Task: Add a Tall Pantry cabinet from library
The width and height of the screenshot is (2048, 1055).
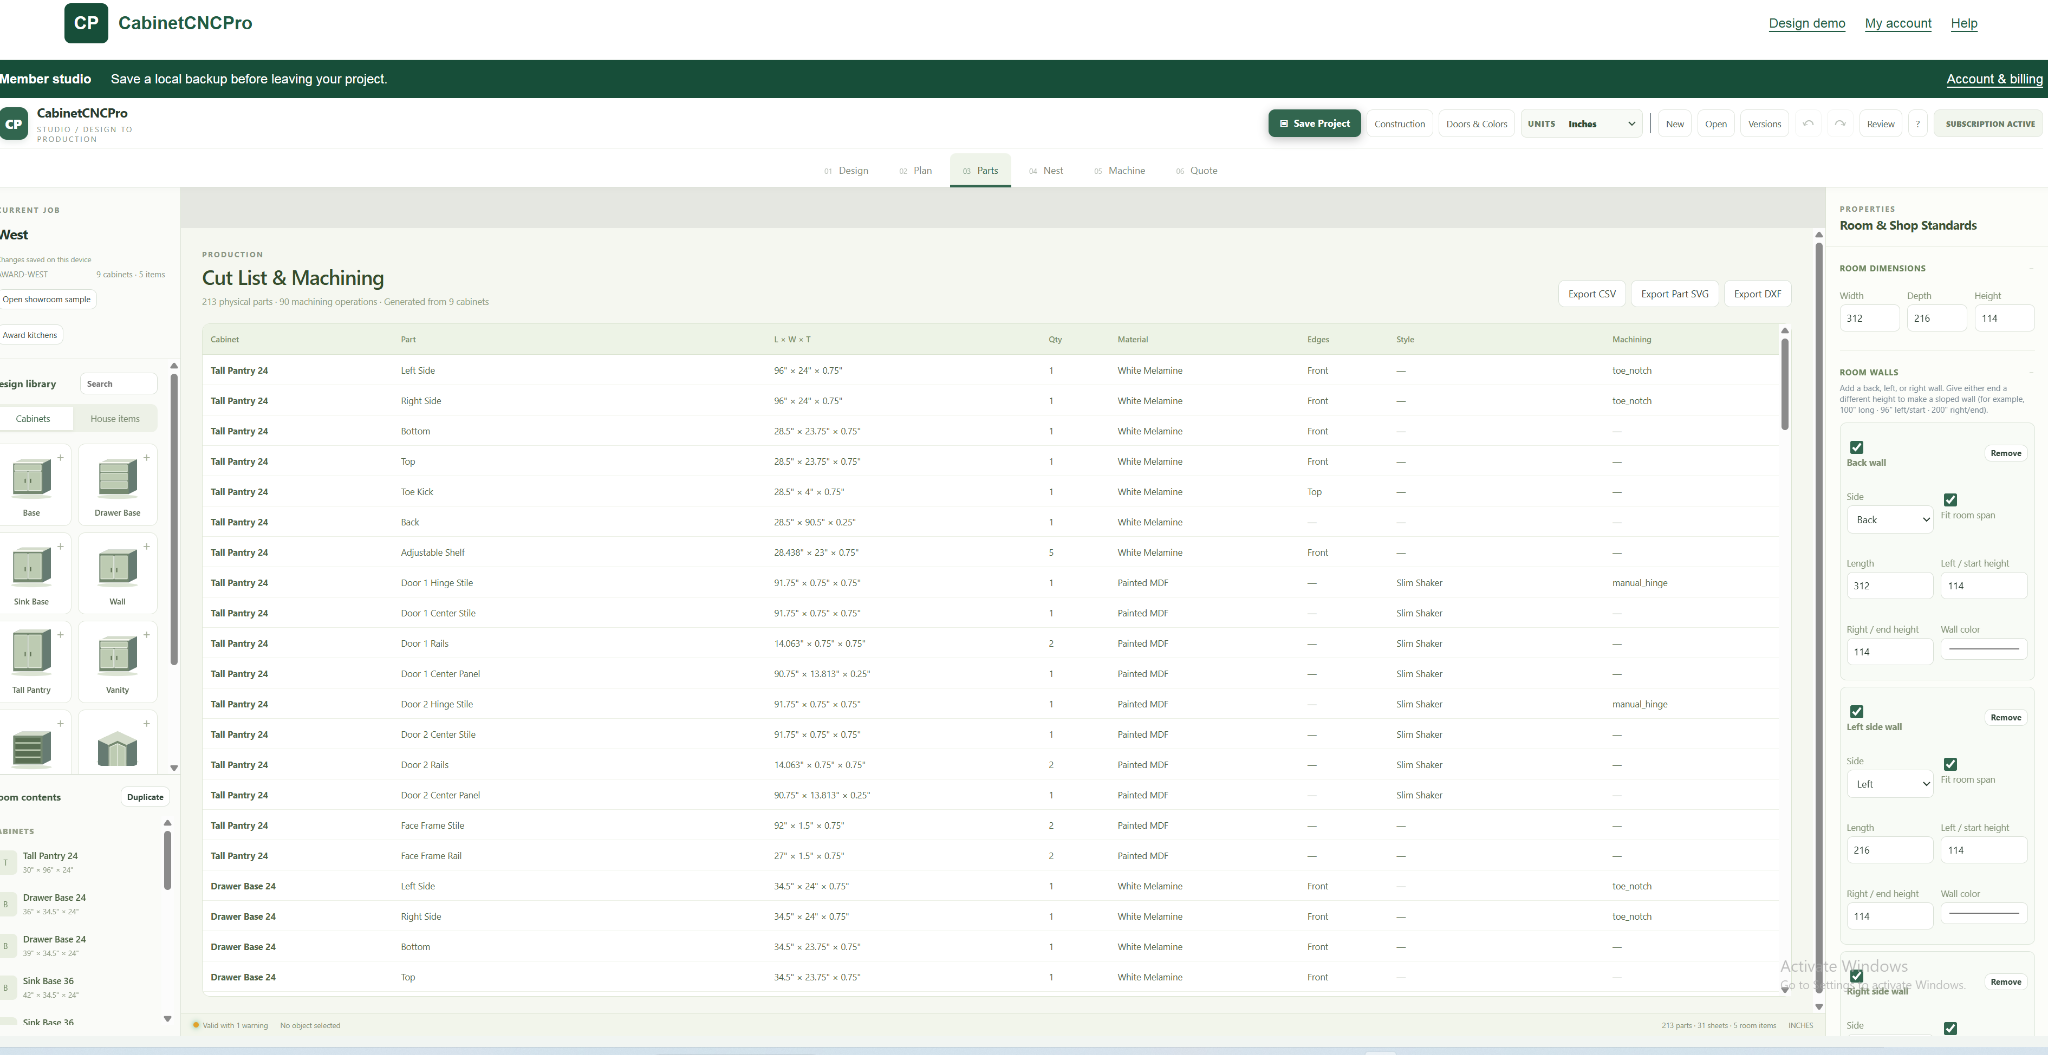Action: (32, 661)
